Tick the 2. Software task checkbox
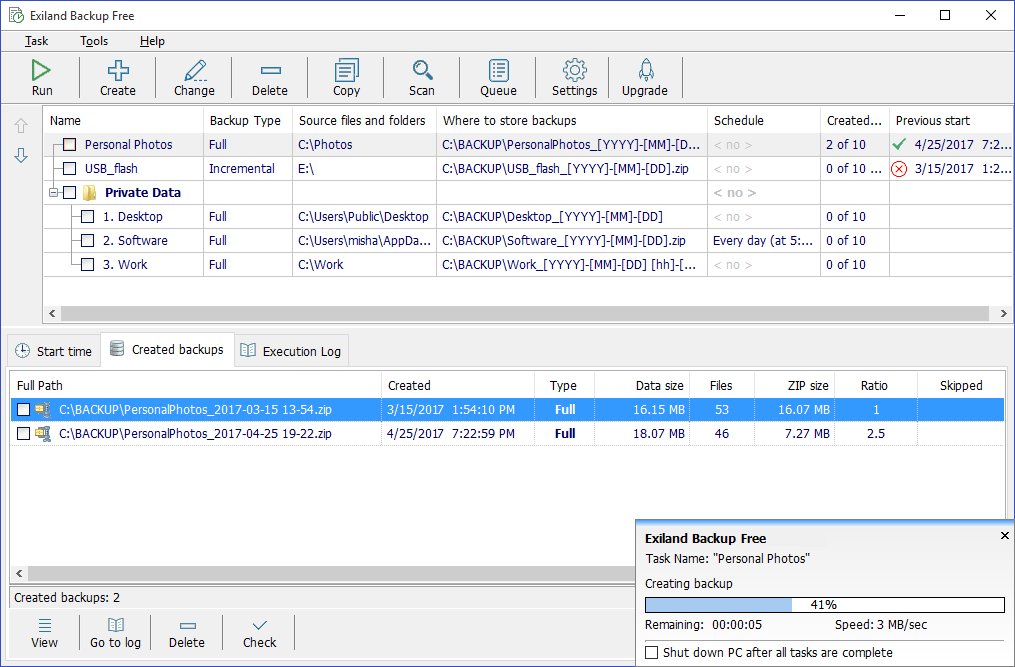 coord(87,241)
